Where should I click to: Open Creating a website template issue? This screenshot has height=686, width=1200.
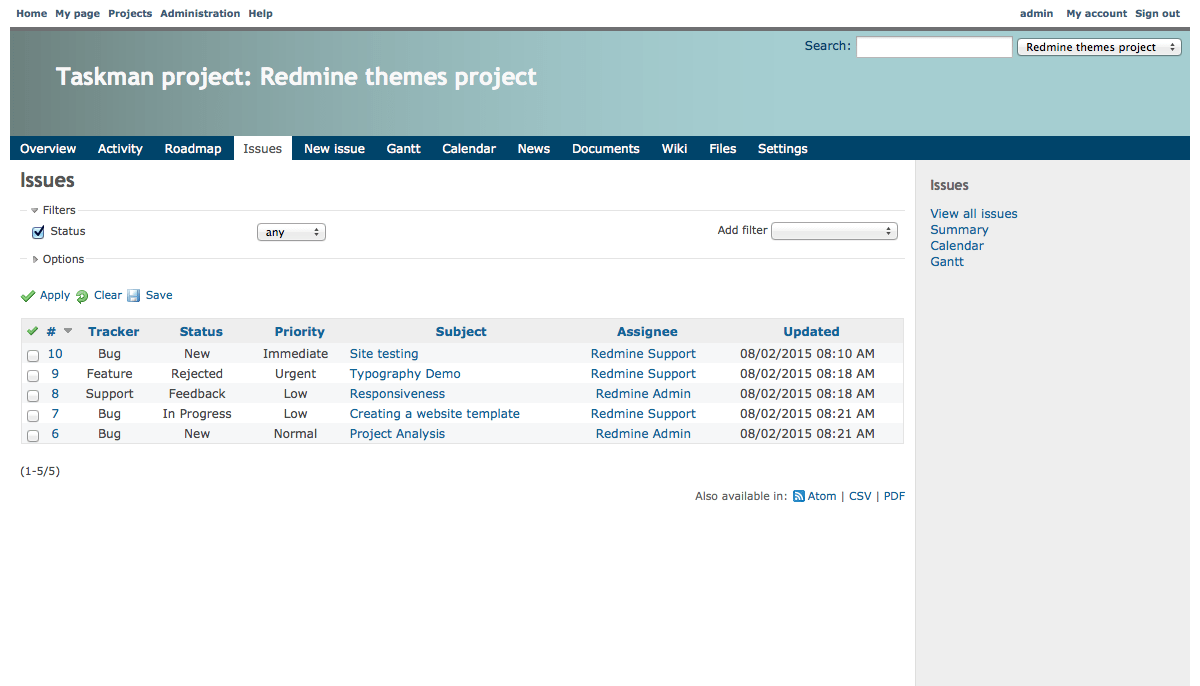click(435, 414)
